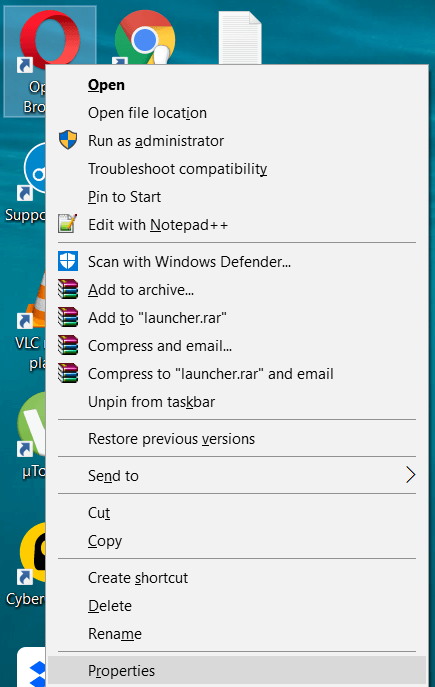The width and height of the screenshot is (435, 687).
Task: Click the Google Chrome desktop shortcut
Action: pos(145,37)
